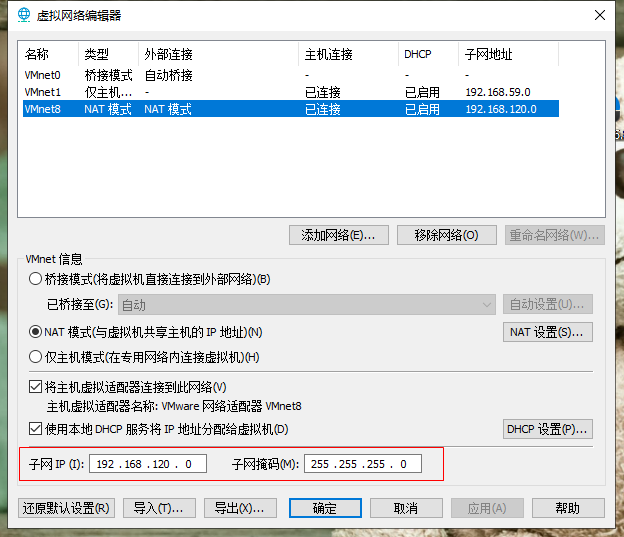
Task: Click 已启用 DHCP cell in VMnet1 row
Action: click(x=422, y=92)
